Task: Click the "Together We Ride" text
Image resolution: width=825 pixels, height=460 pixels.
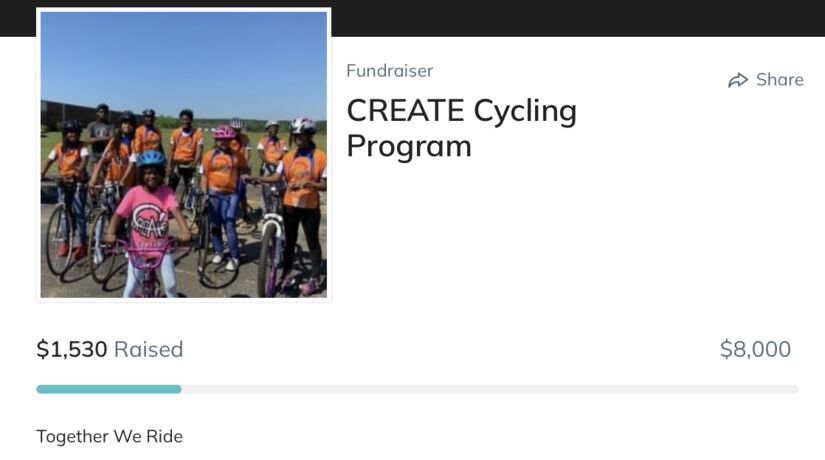Action: point(109,436)
